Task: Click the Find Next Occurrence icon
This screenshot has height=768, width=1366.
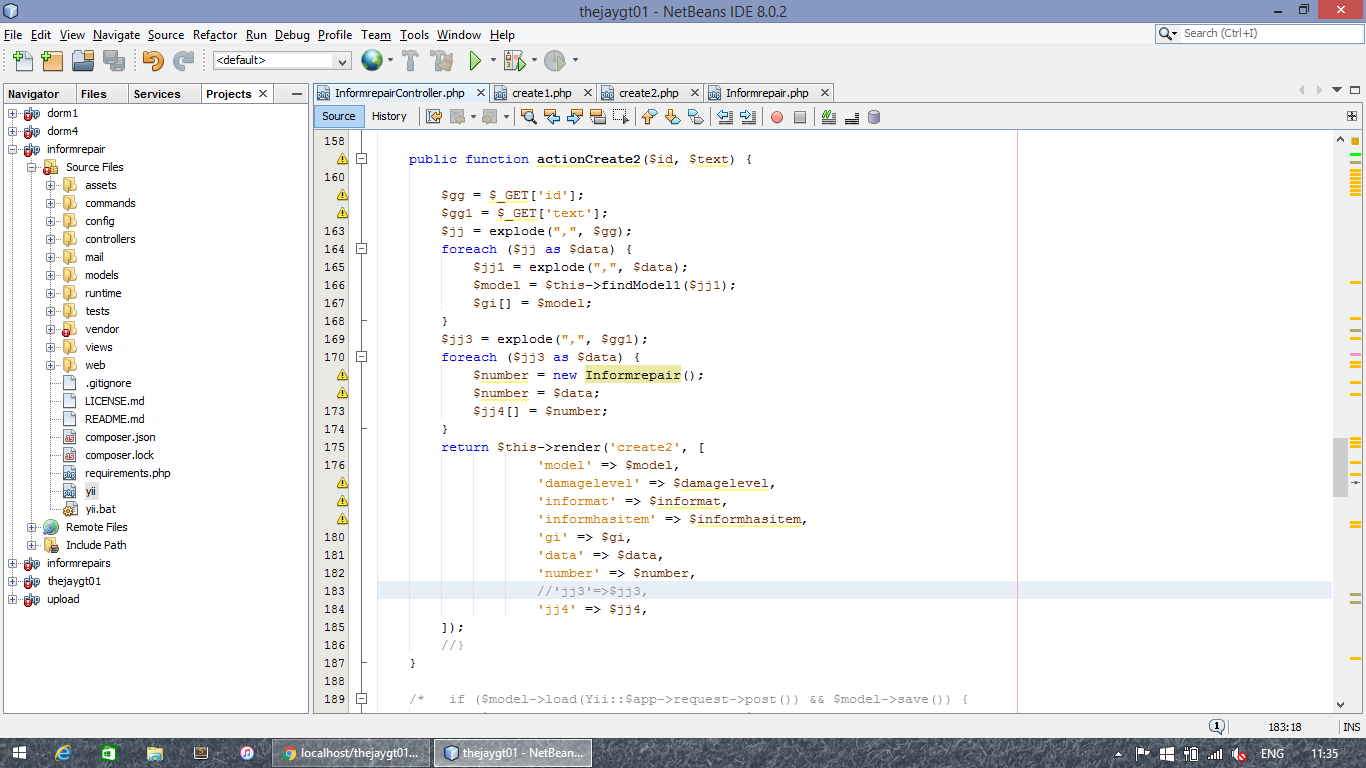Action: [575, 116]
